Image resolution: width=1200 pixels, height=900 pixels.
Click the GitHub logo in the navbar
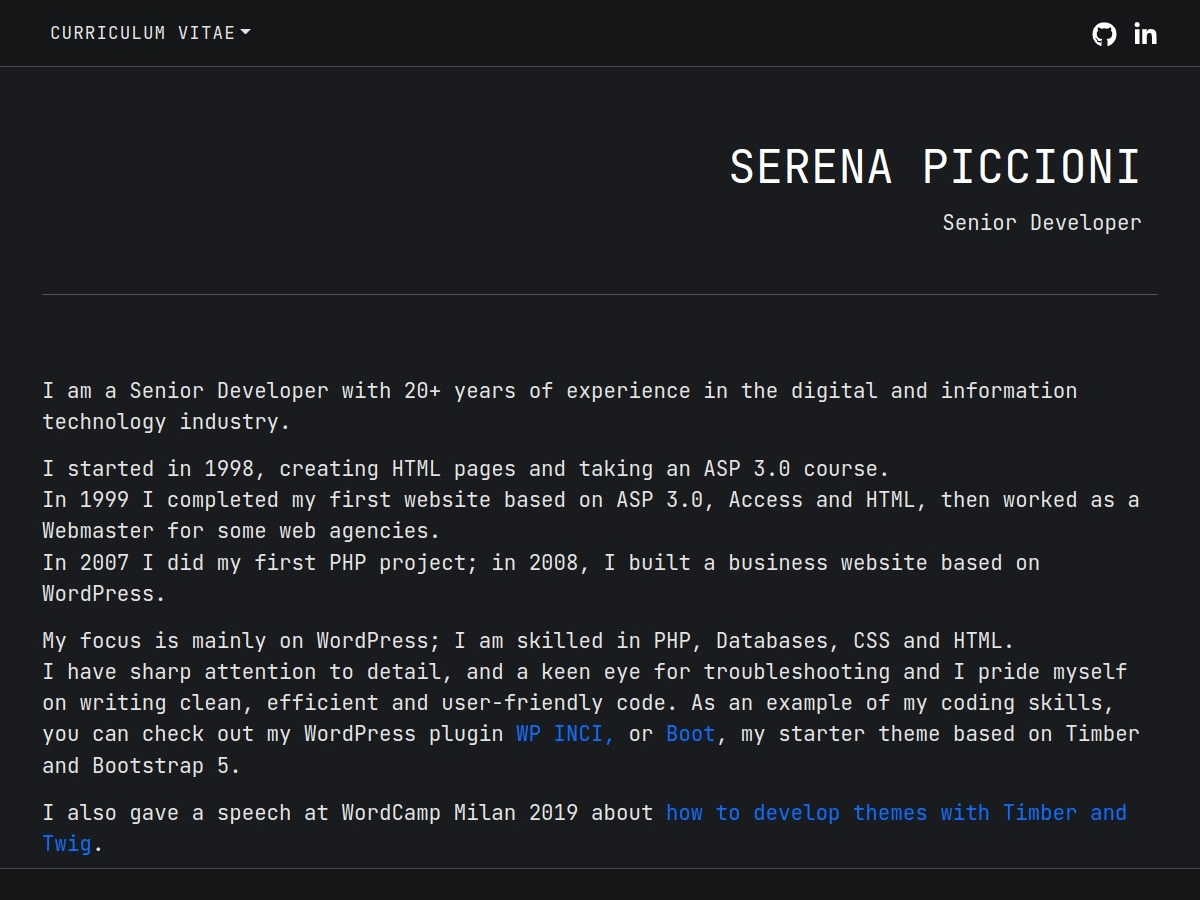click(x=1104, y=34)
